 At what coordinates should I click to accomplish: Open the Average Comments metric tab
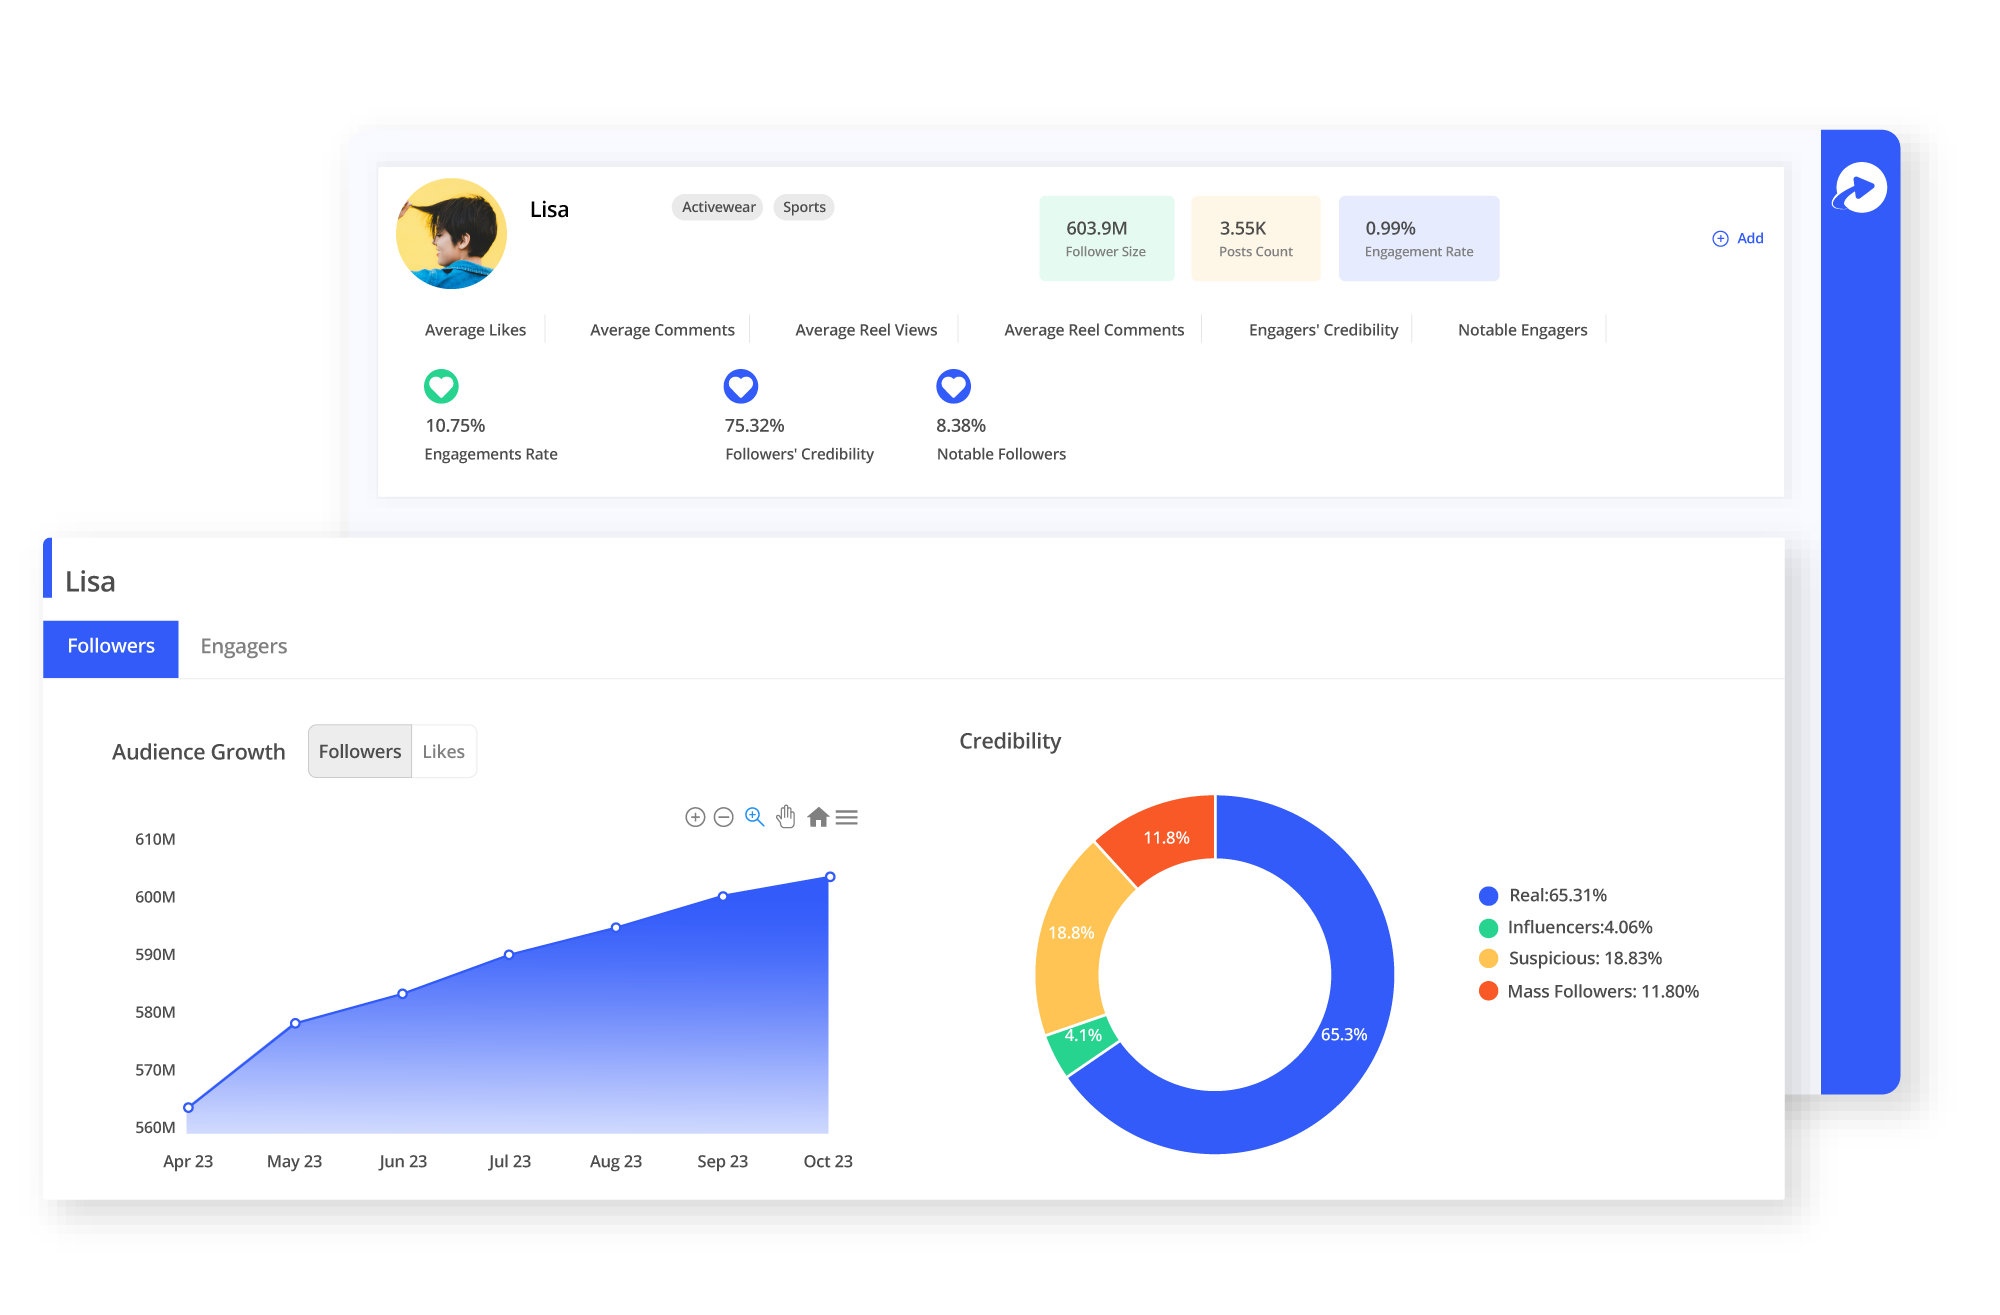coord(662,330)
